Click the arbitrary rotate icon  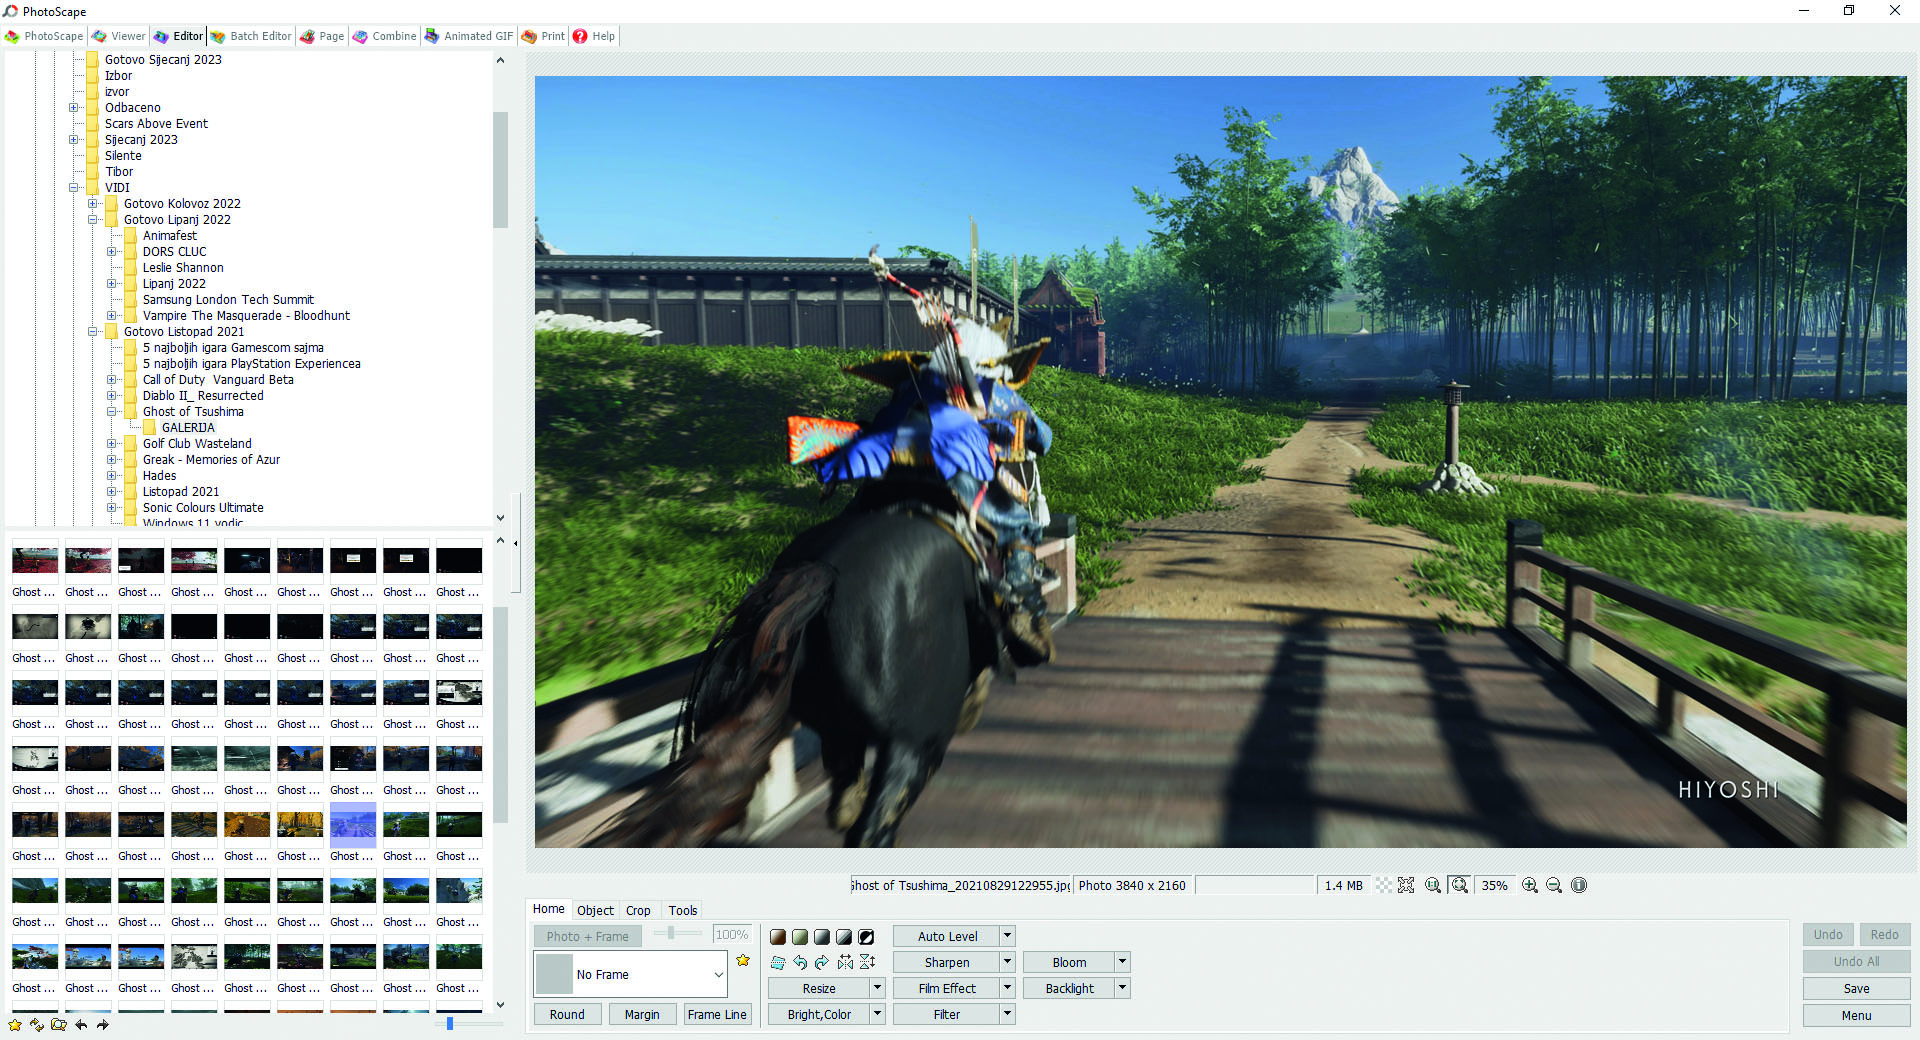(778, 963)
